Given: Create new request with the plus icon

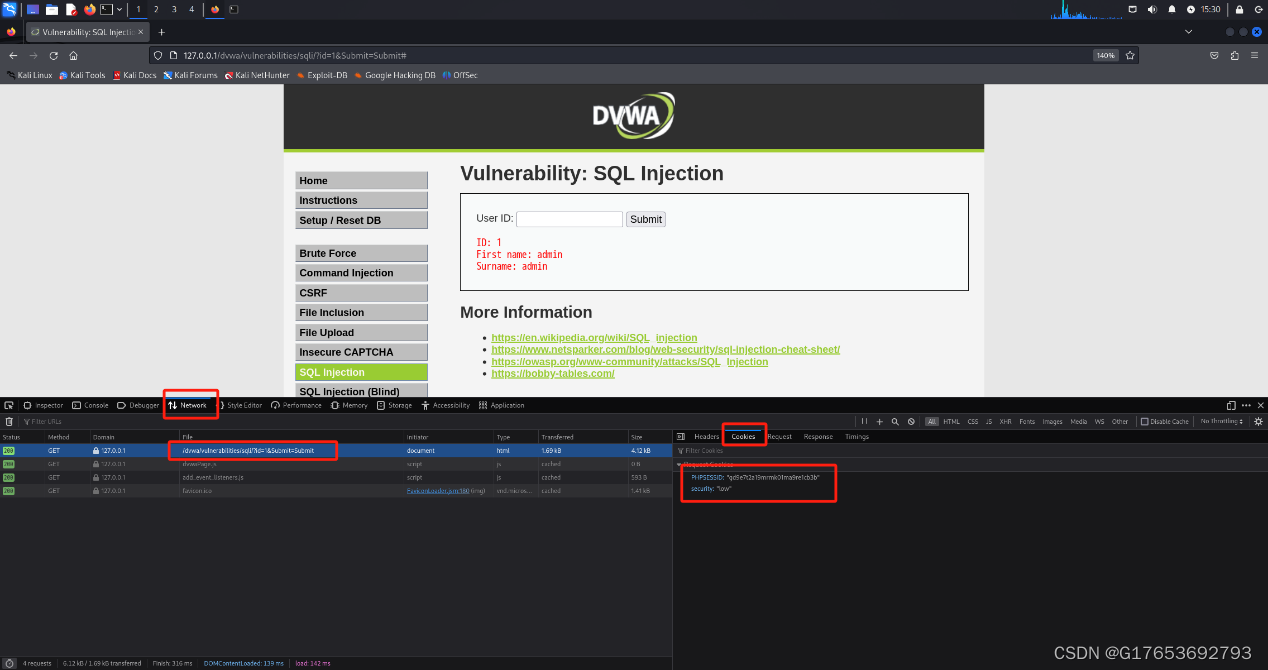Looking at the screenshot, I should click(x=880, y=421).
